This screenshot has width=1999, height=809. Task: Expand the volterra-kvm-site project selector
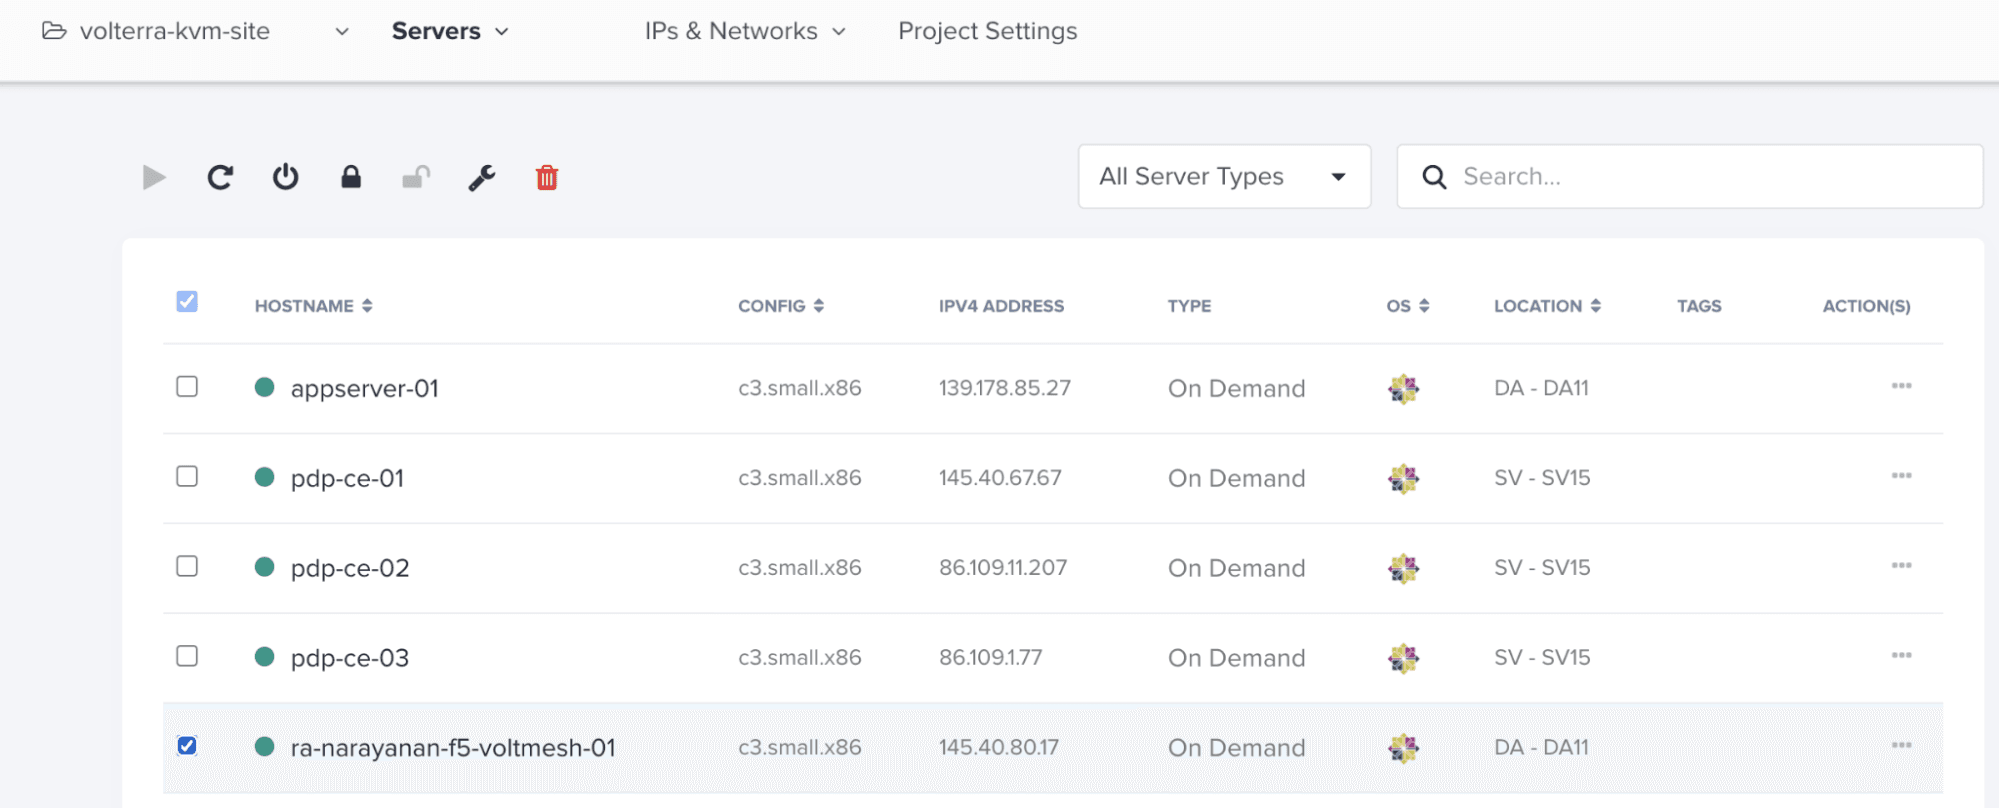(195, 31)
